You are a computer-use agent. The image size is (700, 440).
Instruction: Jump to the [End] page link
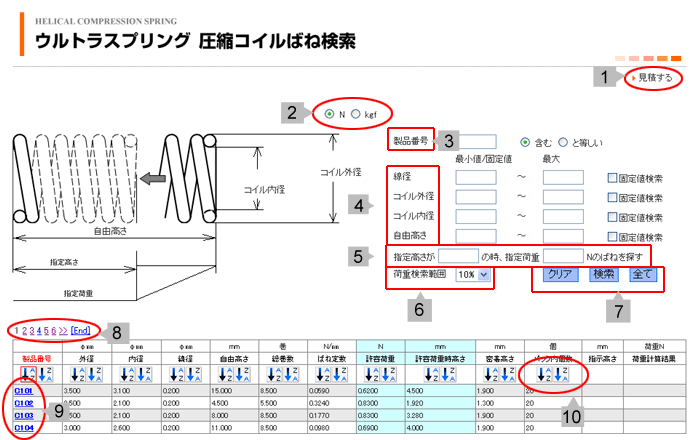(x=80, y=331)
